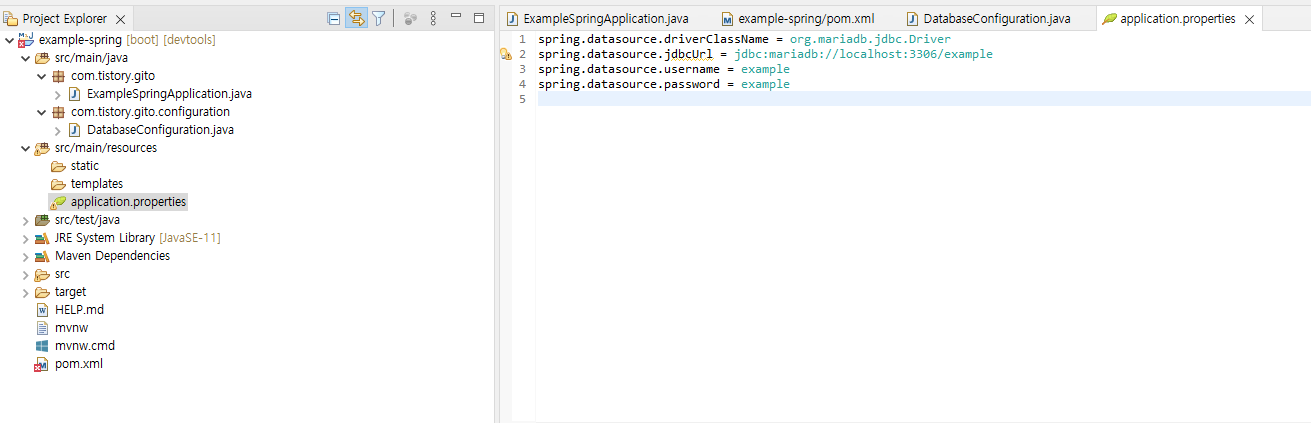Expand the src folder node
Viewport: 1311px width, 423px height.
[25, 274]
